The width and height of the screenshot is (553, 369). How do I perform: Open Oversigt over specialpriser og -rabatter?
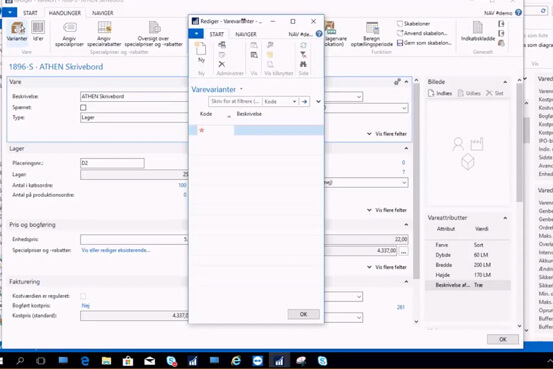click(154, 34)
